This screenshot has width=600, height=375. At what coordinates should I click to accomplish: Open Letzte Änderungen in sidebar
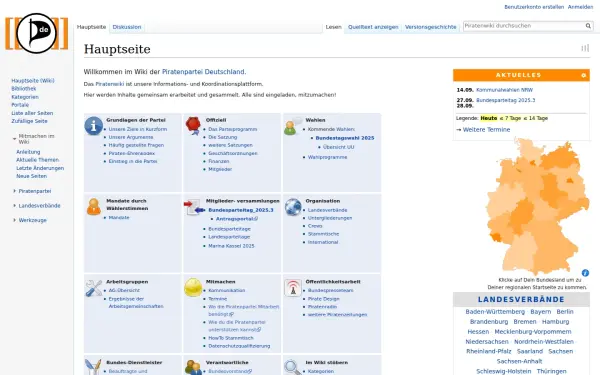[40, 168]
